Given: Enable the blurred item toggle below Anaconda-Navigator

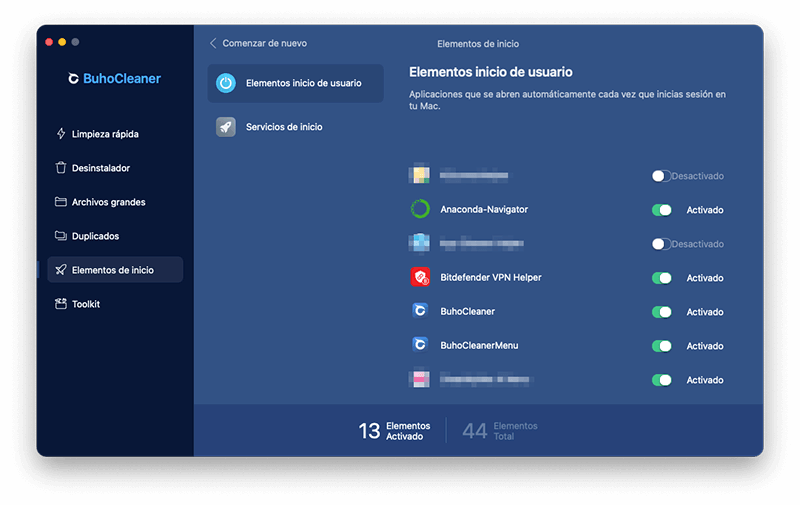Looking at the screenshot, I should point(661,244).
